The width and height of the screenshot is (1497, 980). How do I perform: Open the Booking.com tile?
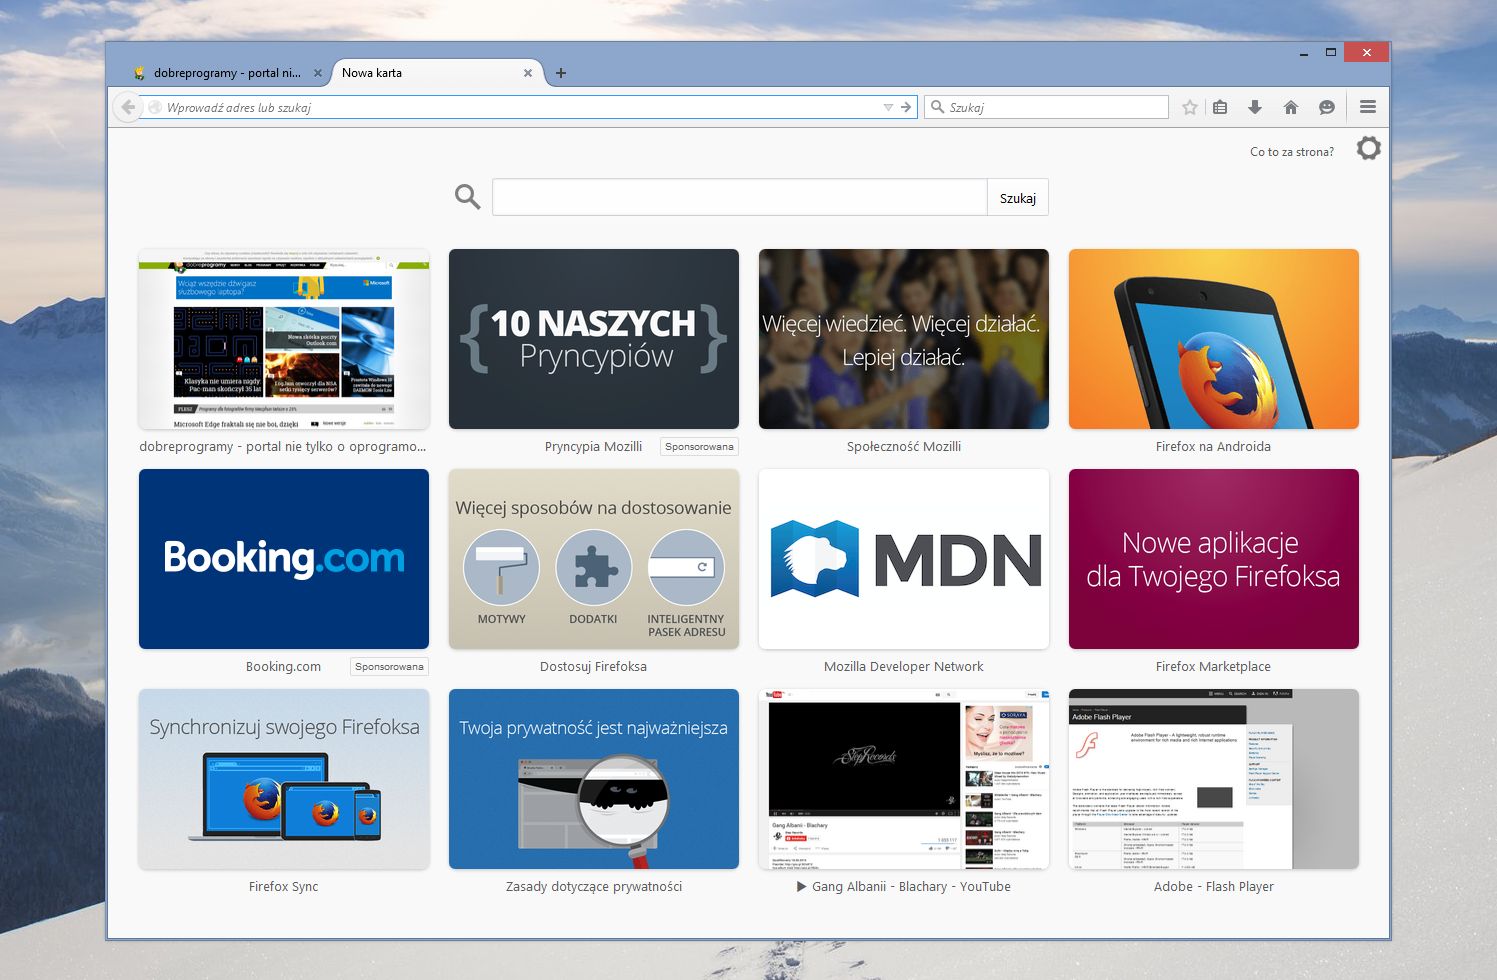pos(284,559)
